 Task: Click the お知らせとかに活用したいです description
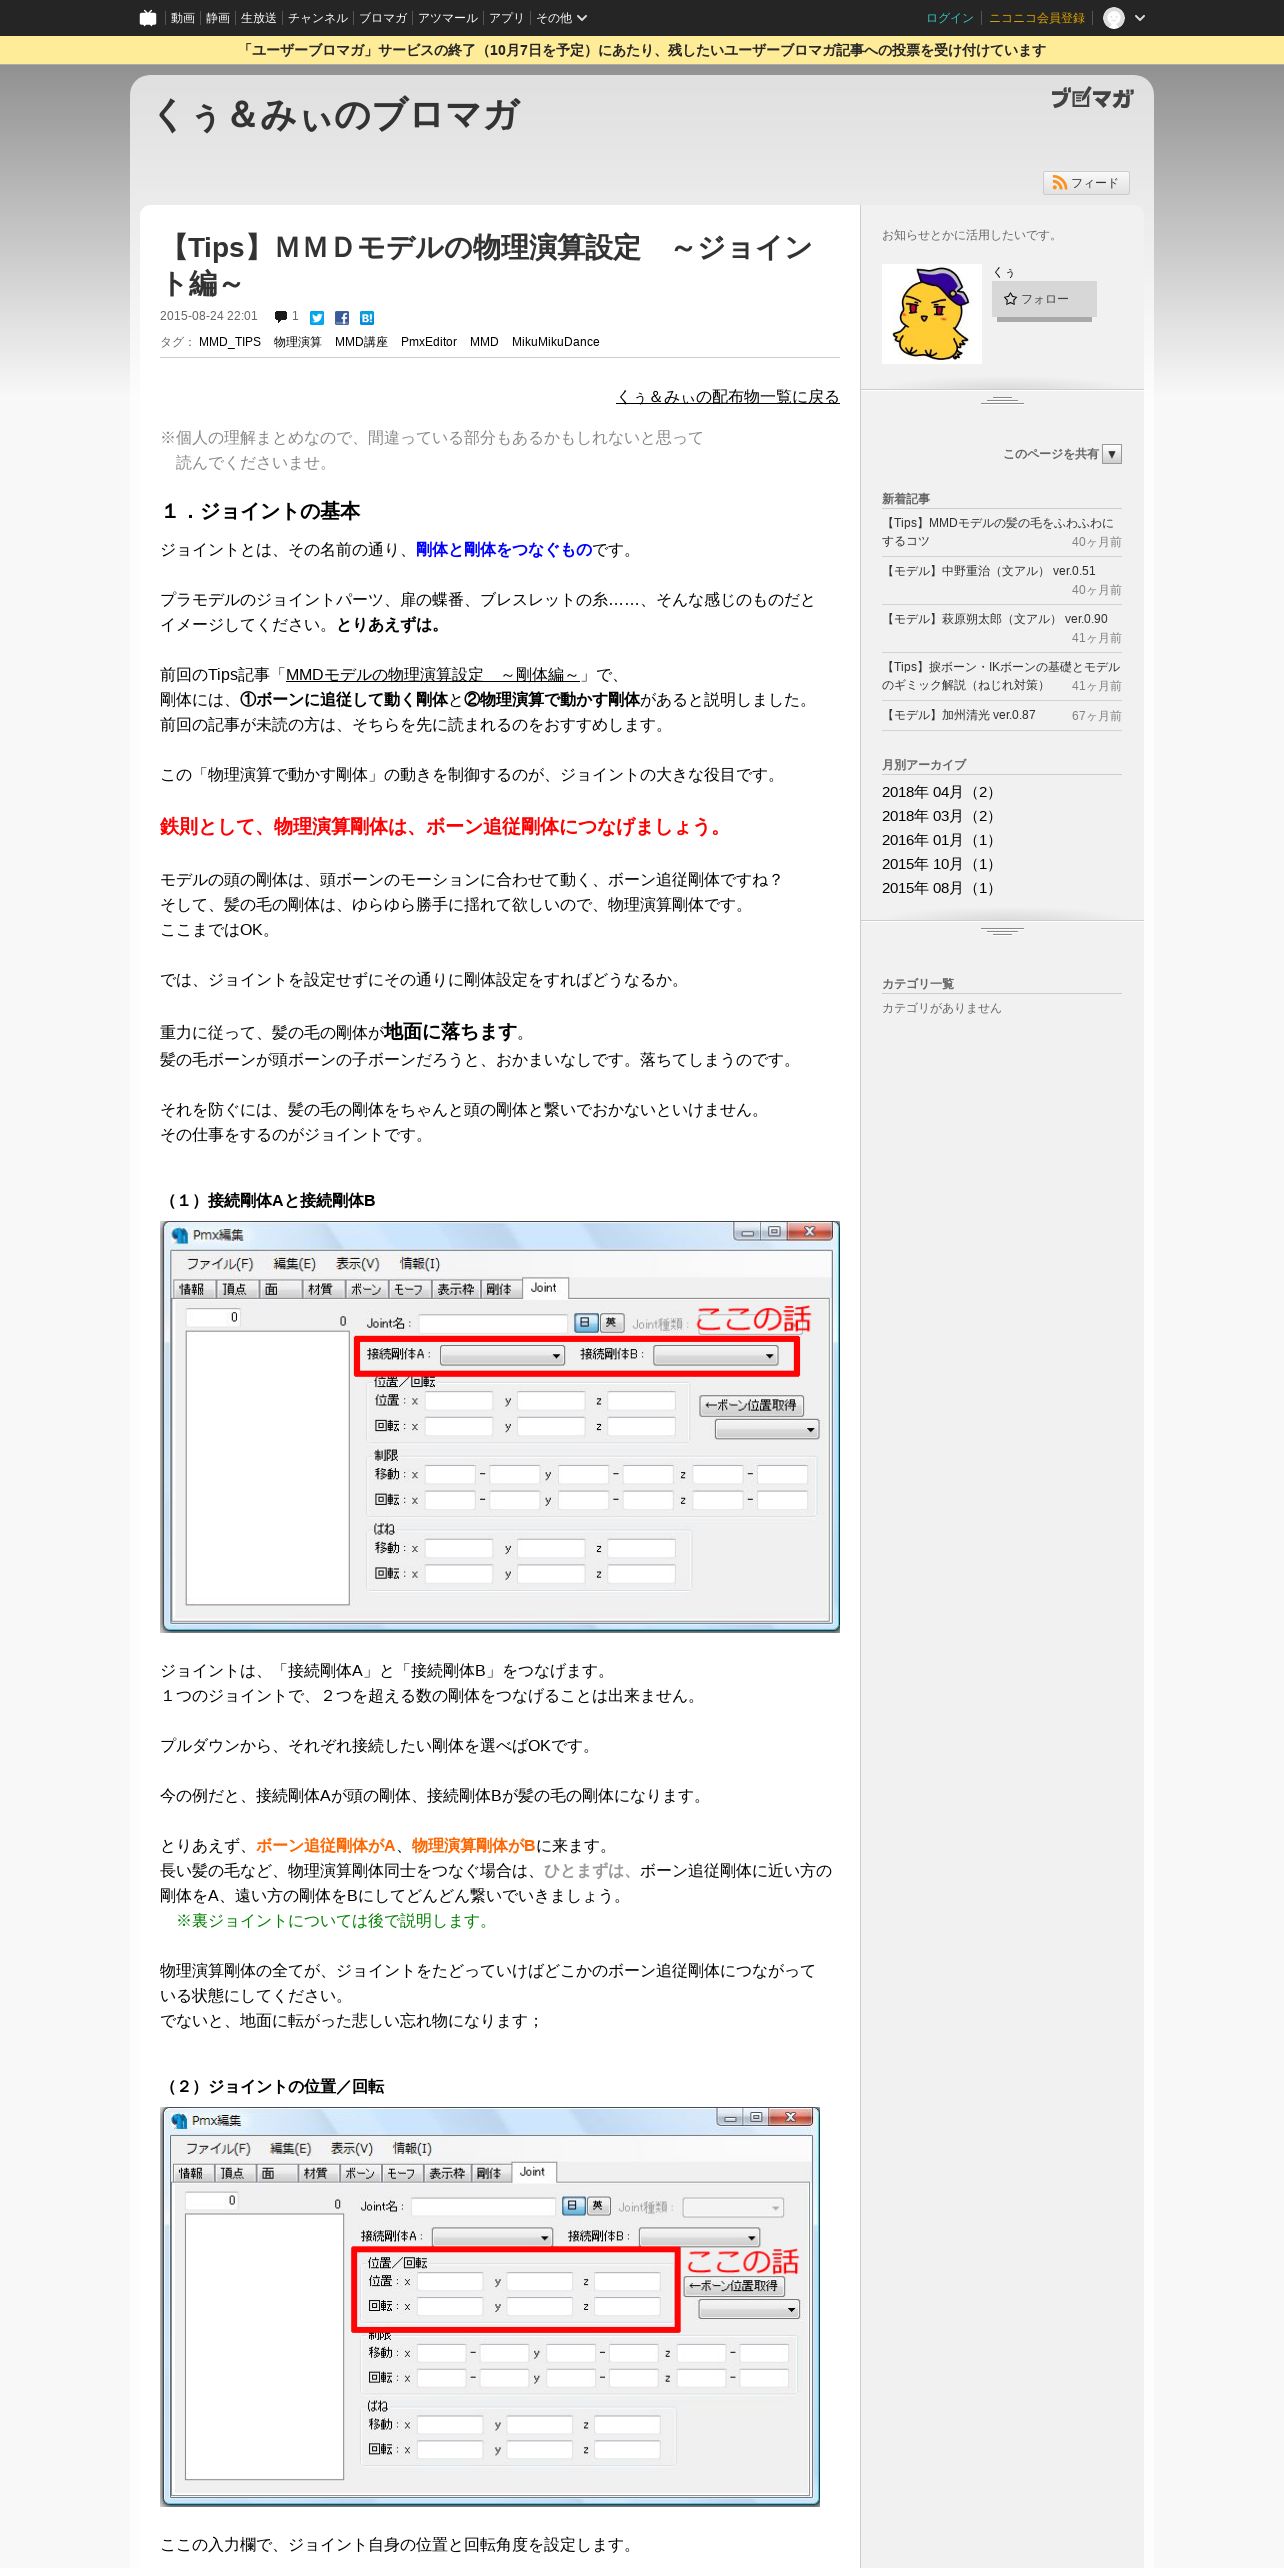coord(971,236)
